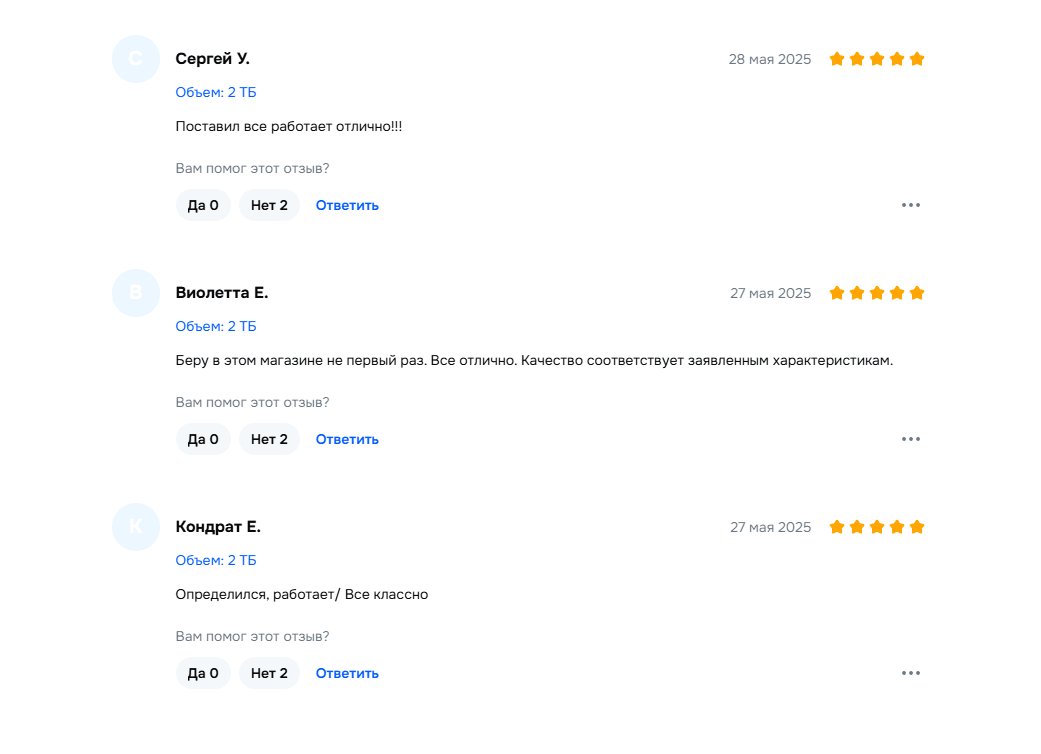Click Виолетта Е. avatar circle
The image size is (1041, 754).
click(135, 293)
